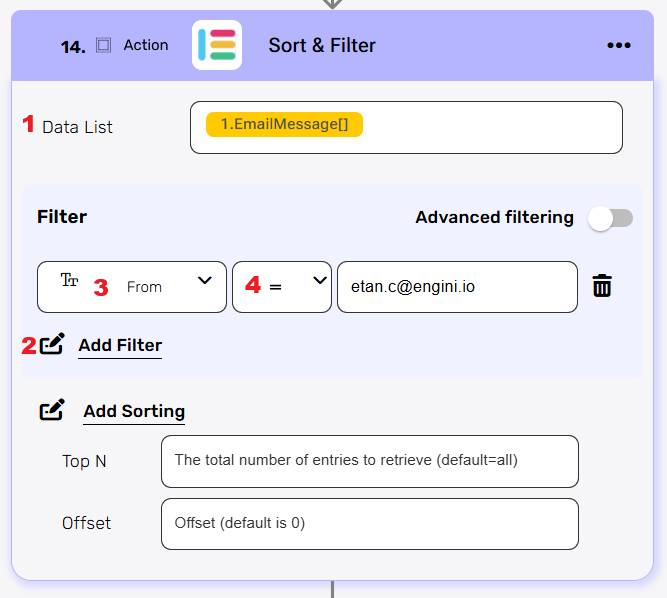Click the pencil icon beside Add Filter

coord(53,345)
